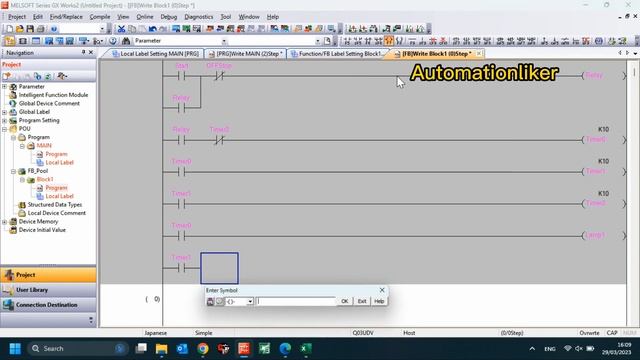
Task: Switch to [PRG]Write MAIN tab
Action: pos(245,54)
